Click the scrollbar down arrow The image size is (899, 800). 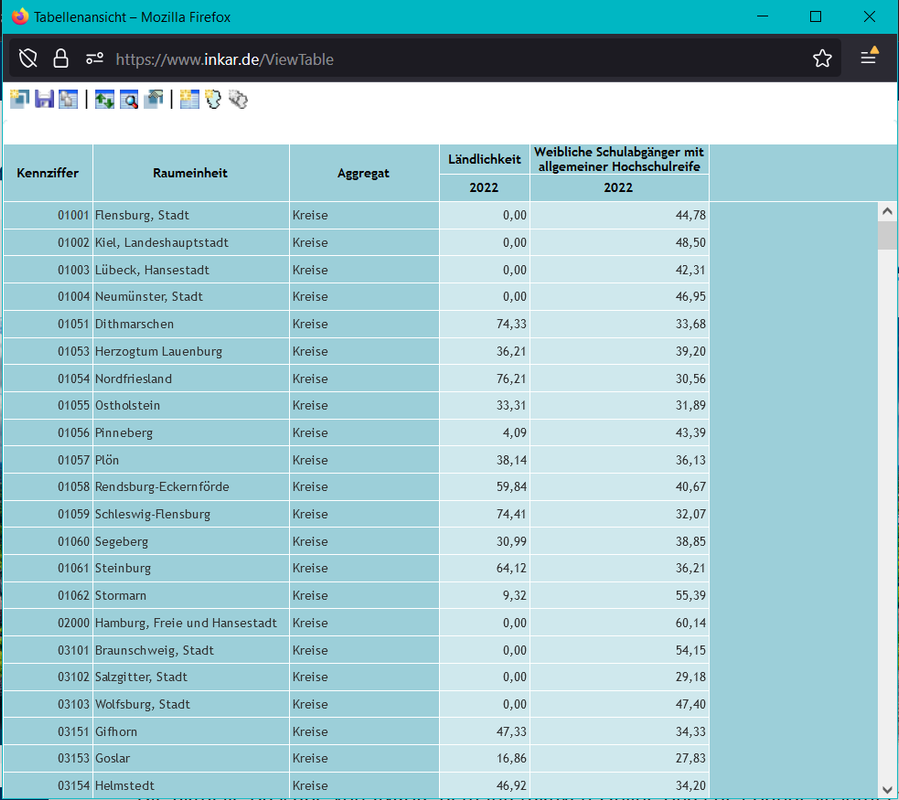coord(887,790)
